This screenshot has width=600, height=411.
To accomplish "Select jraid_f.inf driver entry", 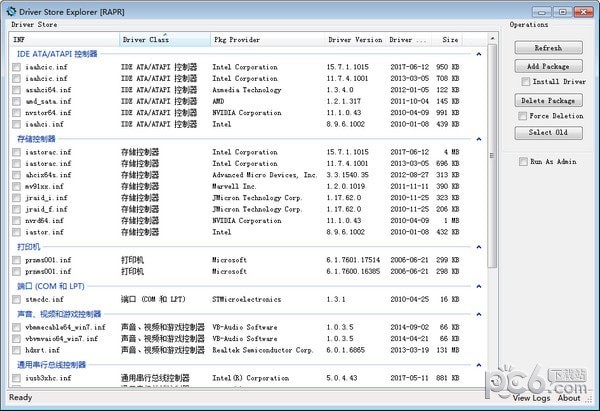I will [46, 209].
